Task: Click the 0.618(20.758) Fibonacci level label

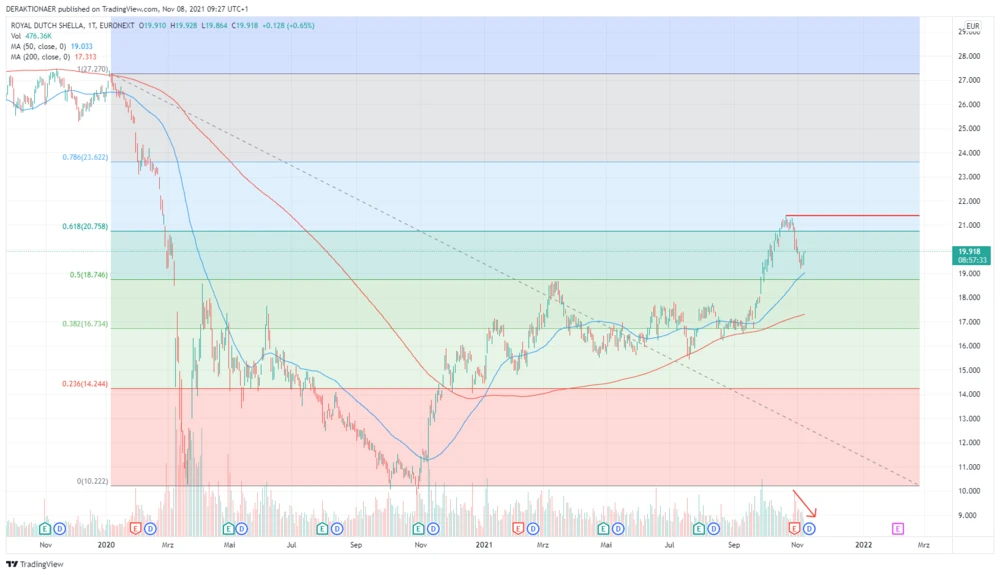Action: pos(82,227)
